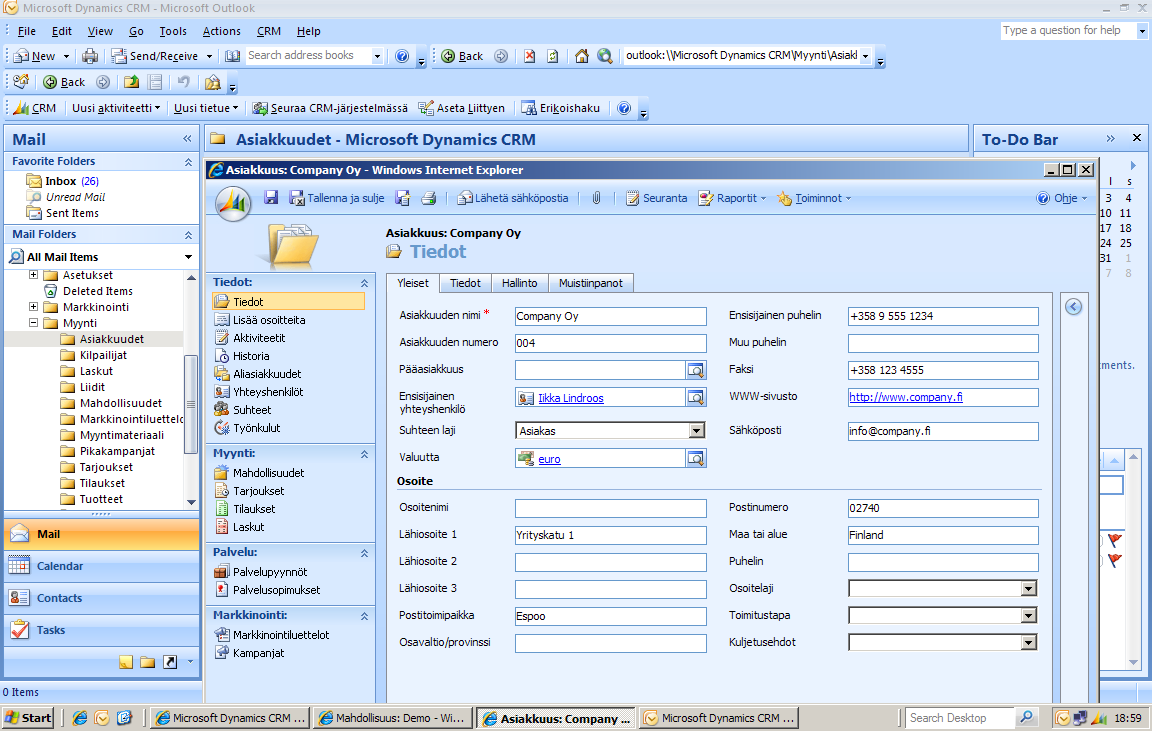Viewport: 1152px width, 731px height.
Task: Open the Toiminnot dropdown menu
Action: [x=814, y=198]
